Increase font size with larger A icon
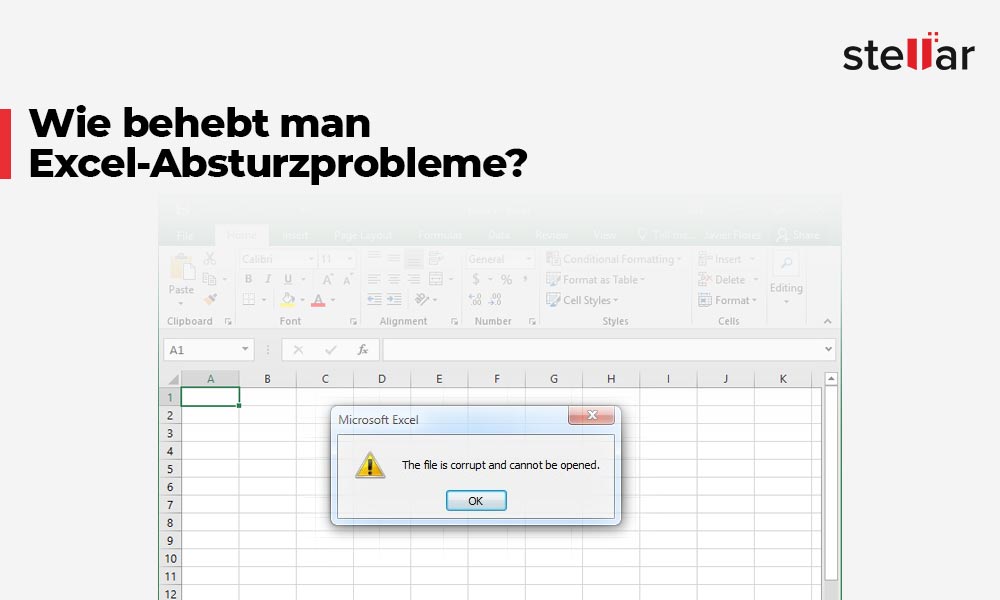1000x600 pixels. point(327,279)
